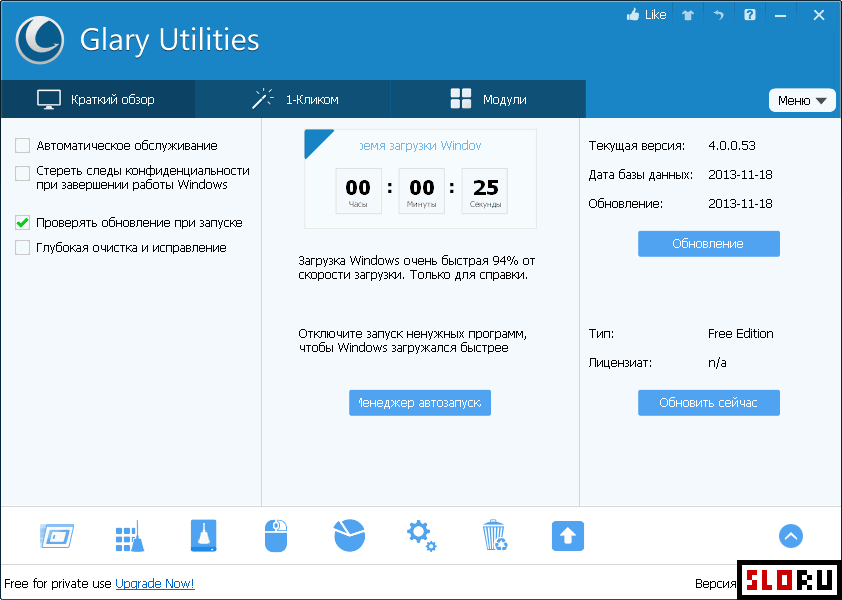Open the help question mark icon

[x=750, y=15]
